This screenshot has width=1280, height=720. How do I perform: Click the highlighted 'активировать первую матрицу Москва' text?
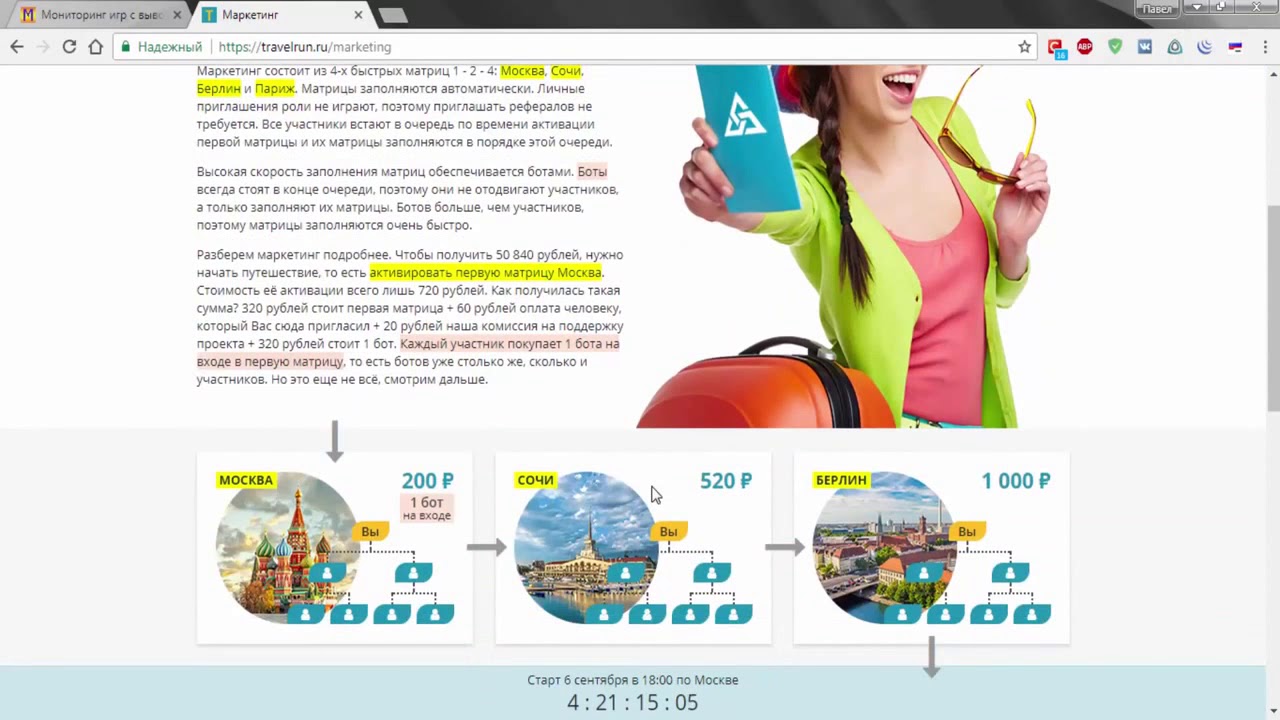[486, 272]
